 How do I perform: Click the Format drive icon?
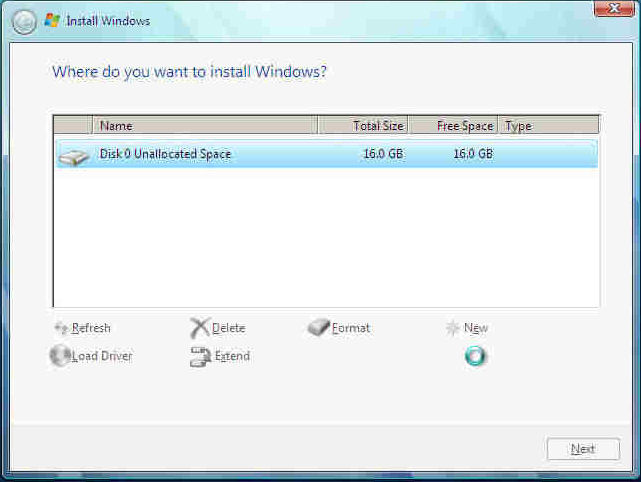tap(318, 328)
